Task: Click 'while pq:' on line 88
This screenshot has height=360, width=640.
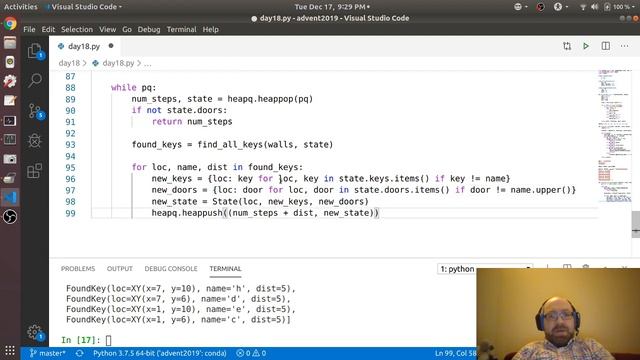Action: point(133,87)
